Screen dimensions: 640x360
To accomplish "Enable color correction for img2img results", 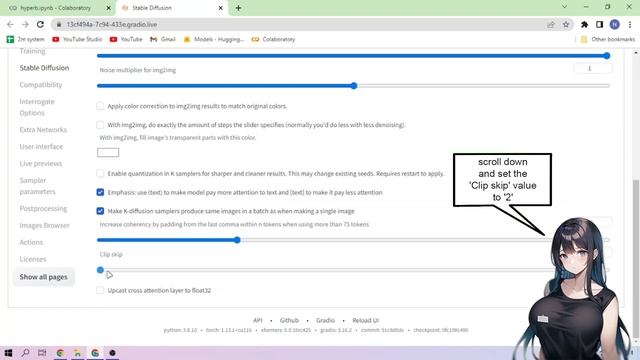I will point(100,106).
